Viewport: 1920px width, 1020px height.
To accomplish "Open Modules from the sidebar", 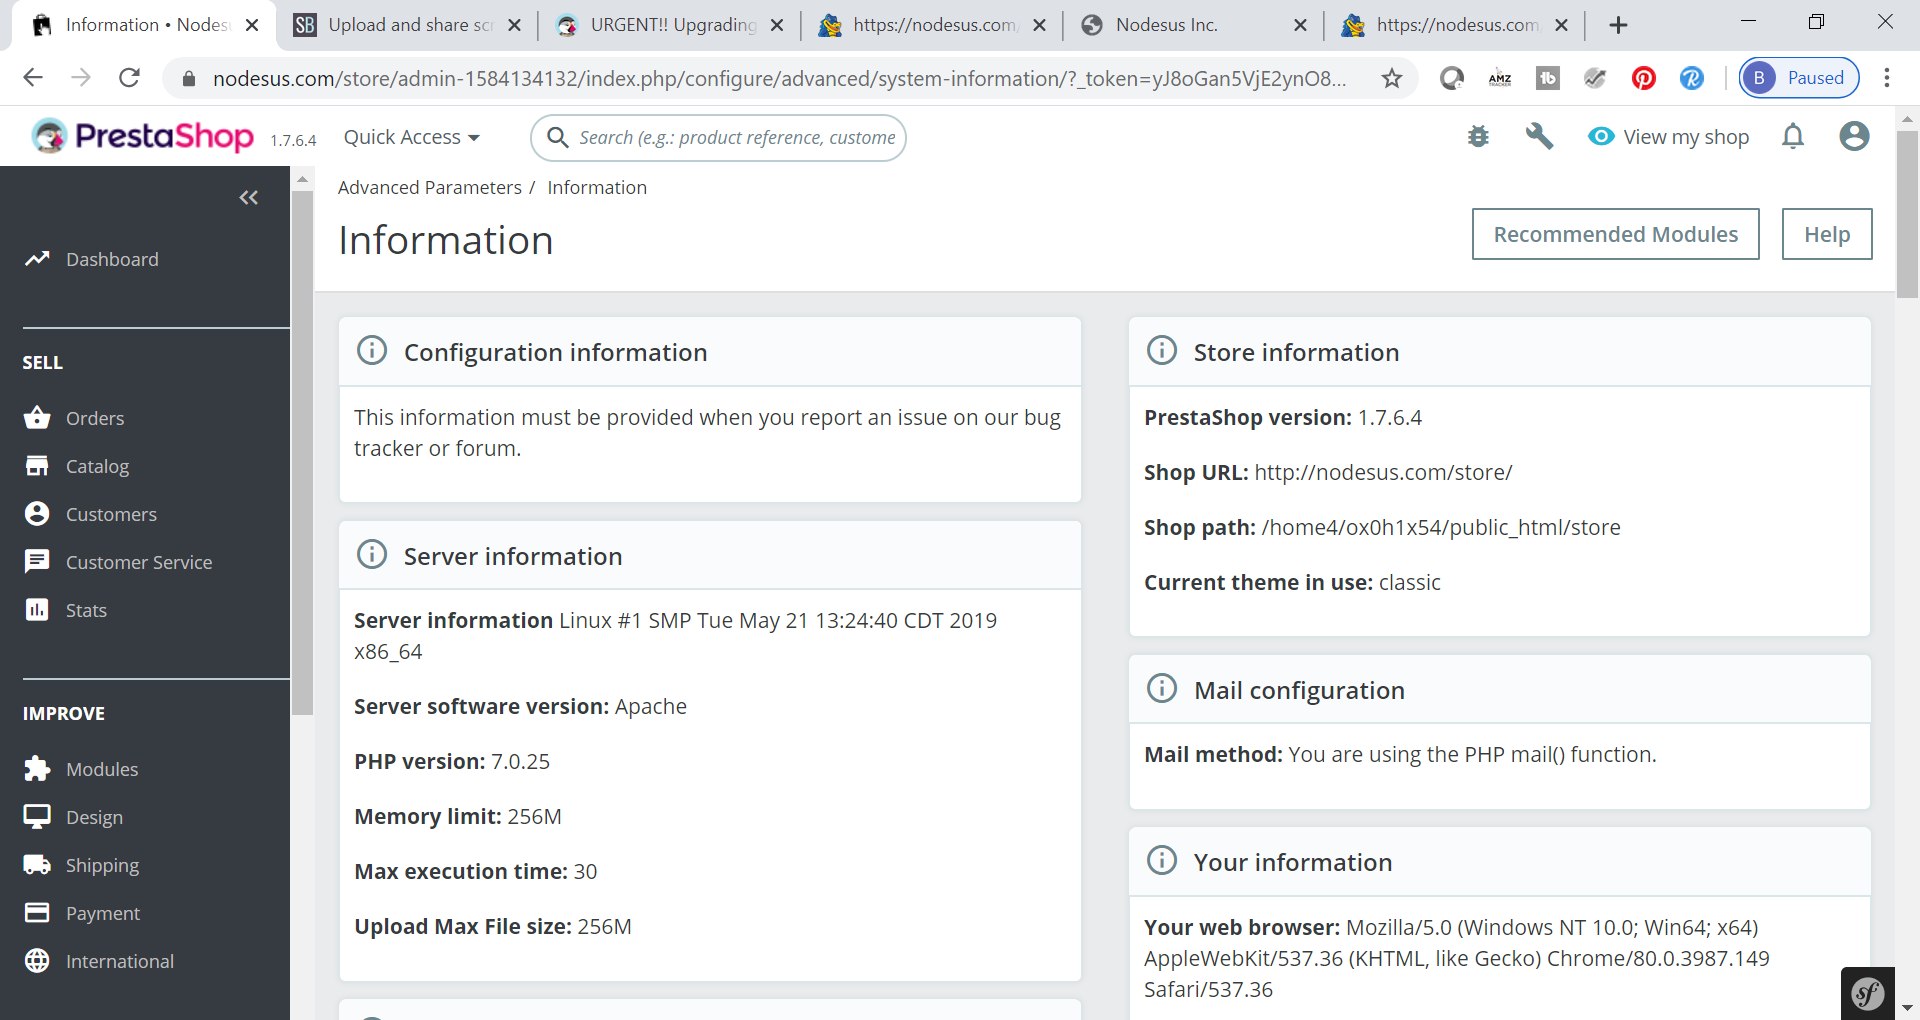I will 101,769.
